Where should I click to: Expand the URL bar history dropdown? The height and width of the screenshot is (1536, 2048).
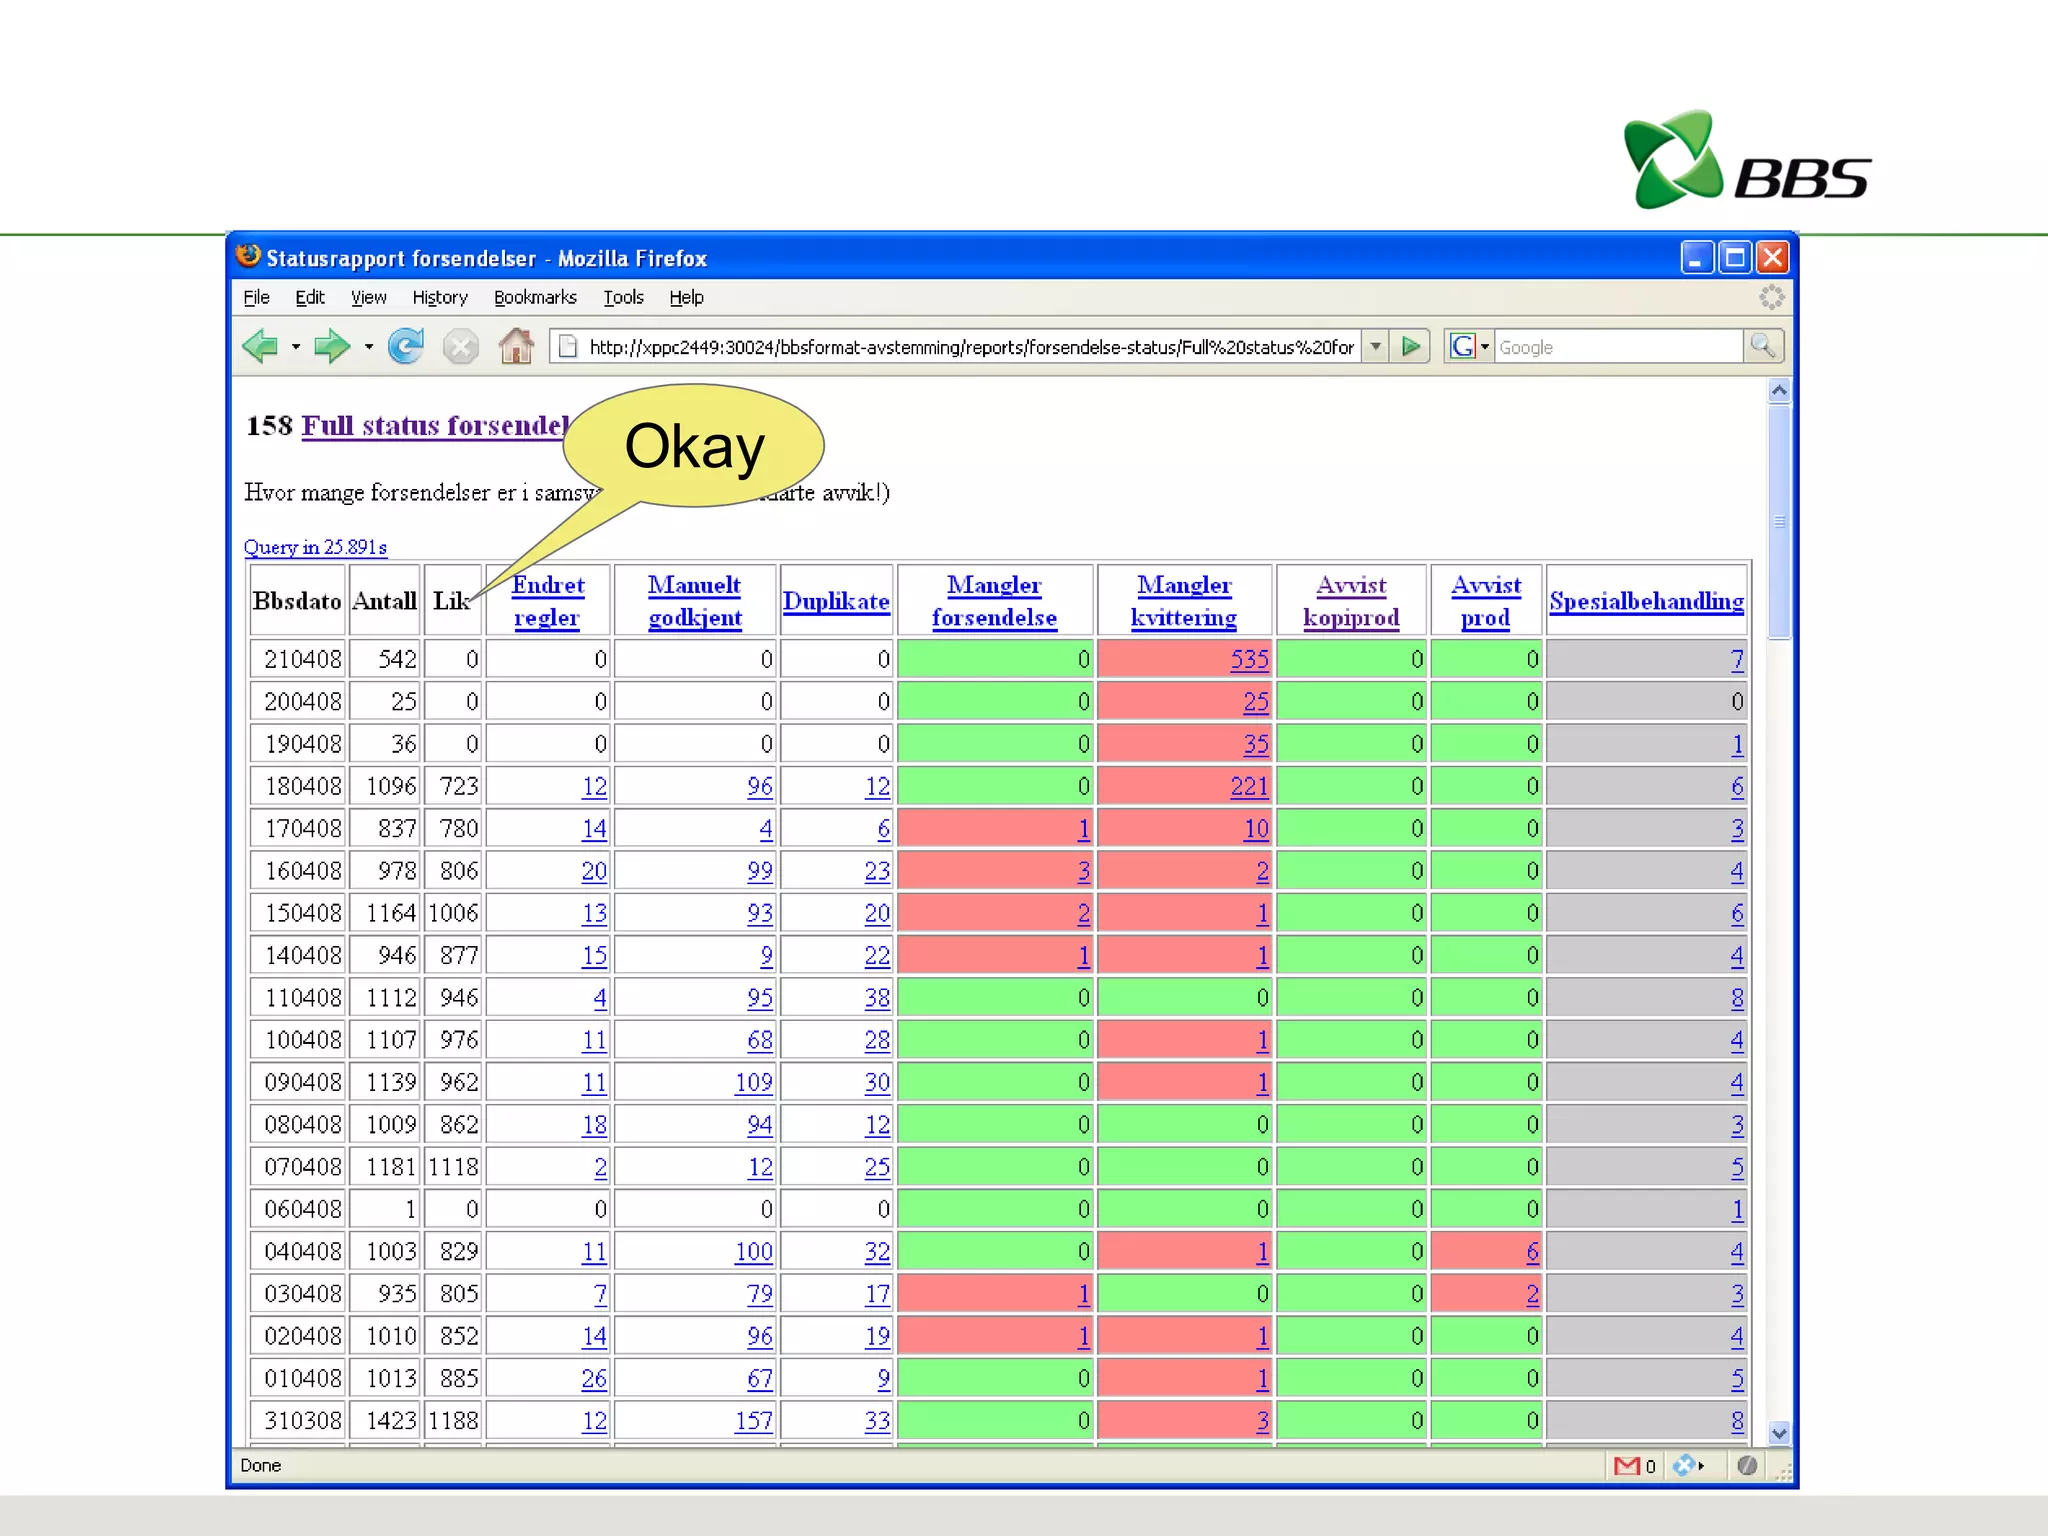(1376, 347)
